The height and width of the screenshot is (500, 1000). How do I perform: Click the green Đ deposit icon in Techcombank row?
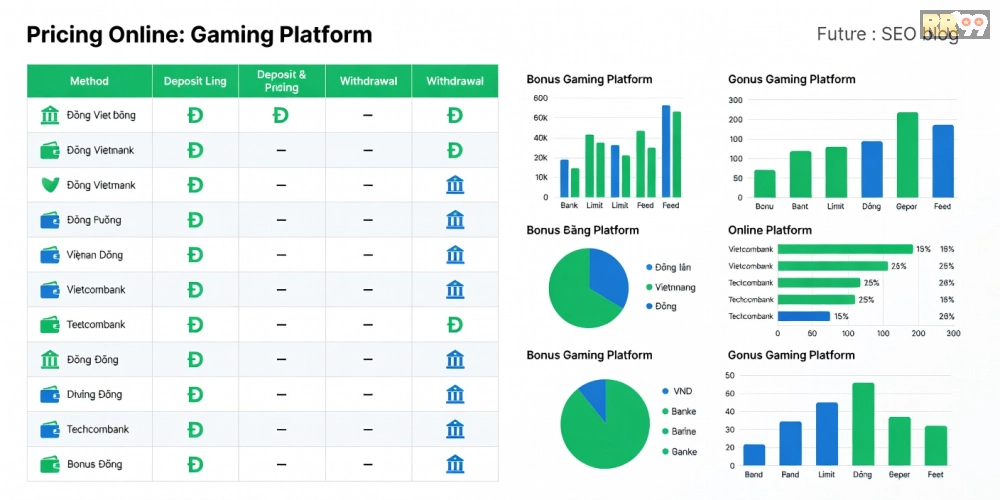click(195, 429)
